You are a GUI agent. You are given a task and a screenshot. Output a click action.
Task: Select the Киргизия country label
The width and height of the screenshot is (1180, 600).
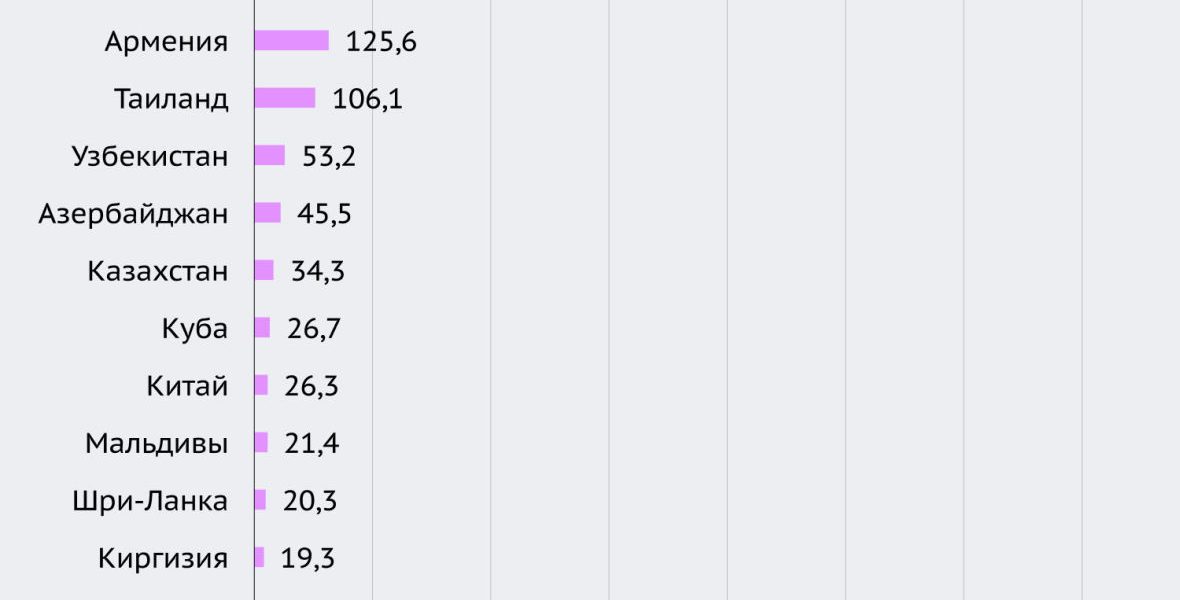tap(163, 558)
